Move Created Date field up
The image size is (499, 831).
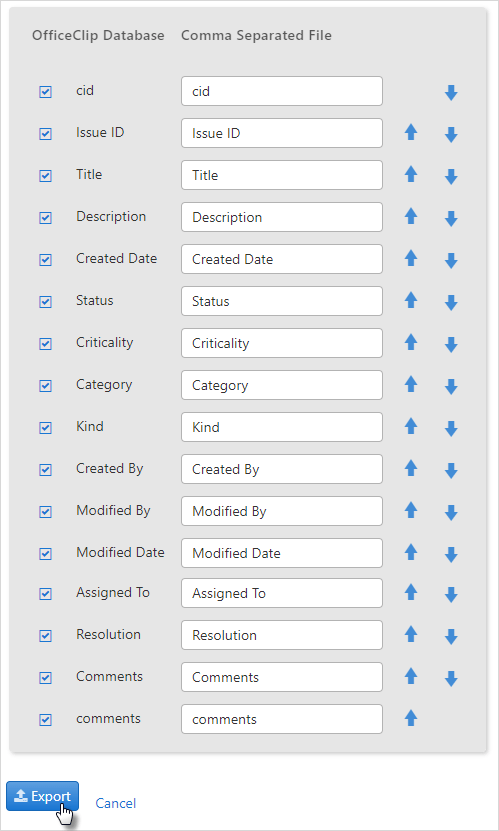pos(411,258)
